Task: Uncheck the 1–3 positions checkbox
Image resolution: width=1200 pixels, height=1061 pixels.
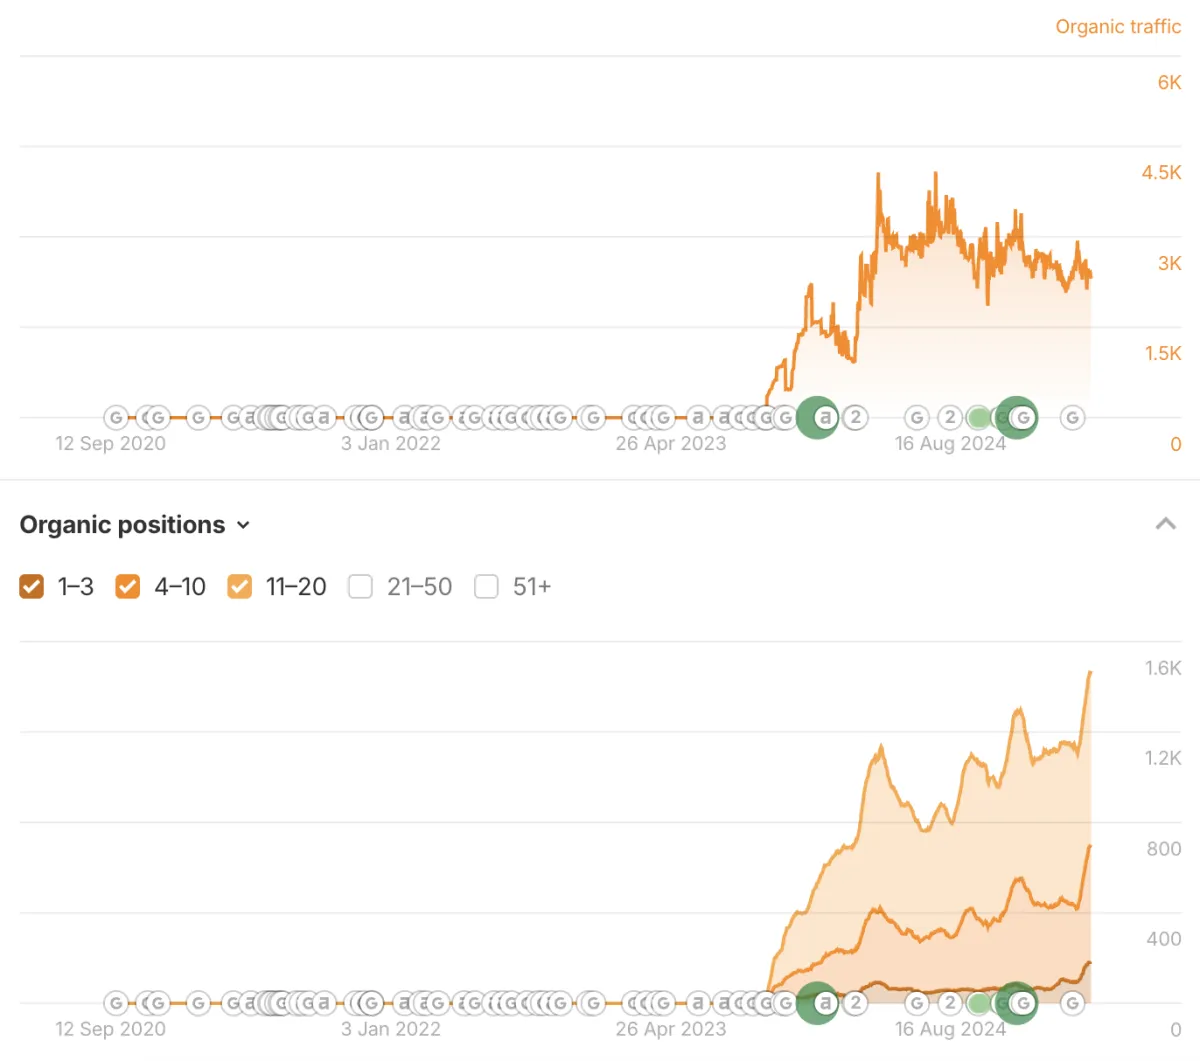Action: coord(32,586)
